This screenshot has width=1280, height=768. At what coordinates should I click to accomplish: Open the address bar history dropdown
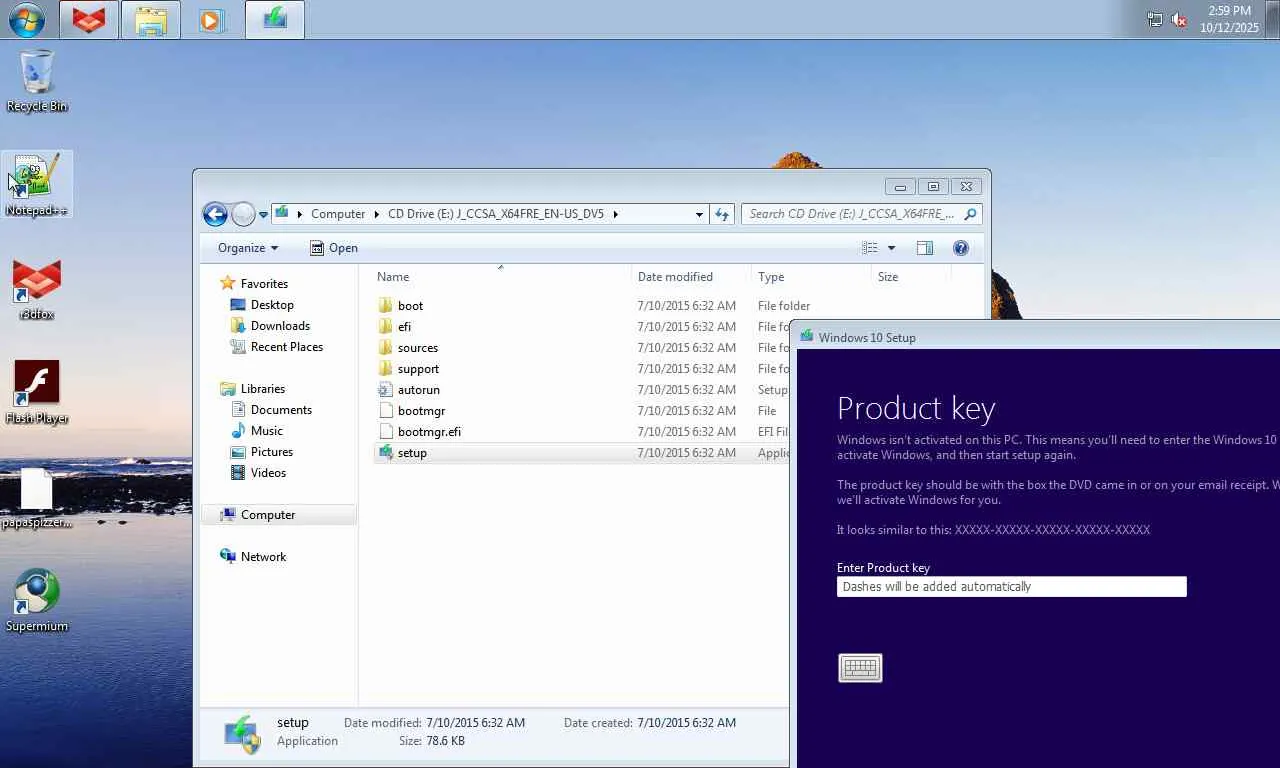699,214
